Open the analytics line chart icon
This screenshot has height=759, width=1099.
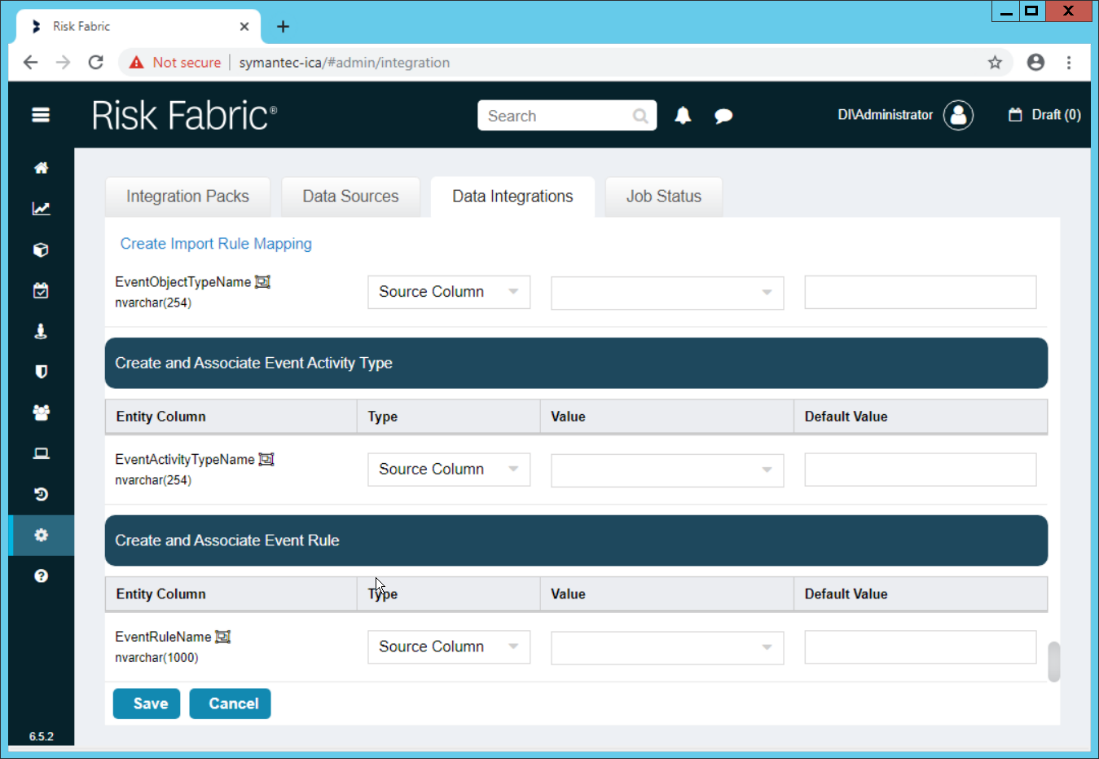[41, 209]
